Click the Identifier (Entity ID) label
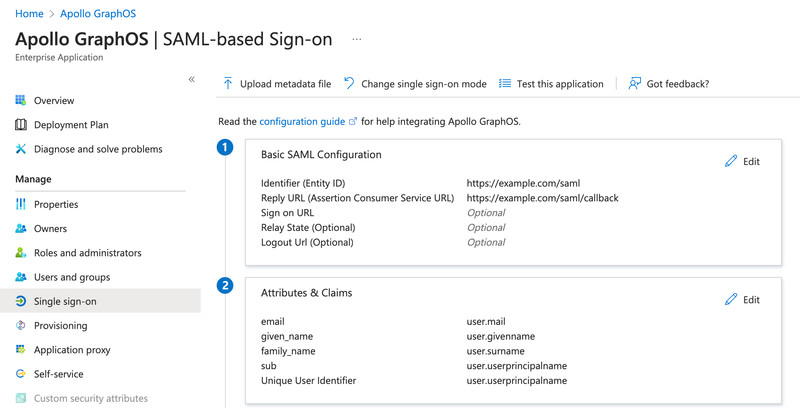Viewport: 800px width, 408px height. pyautogui.click(x=303, y=183)
